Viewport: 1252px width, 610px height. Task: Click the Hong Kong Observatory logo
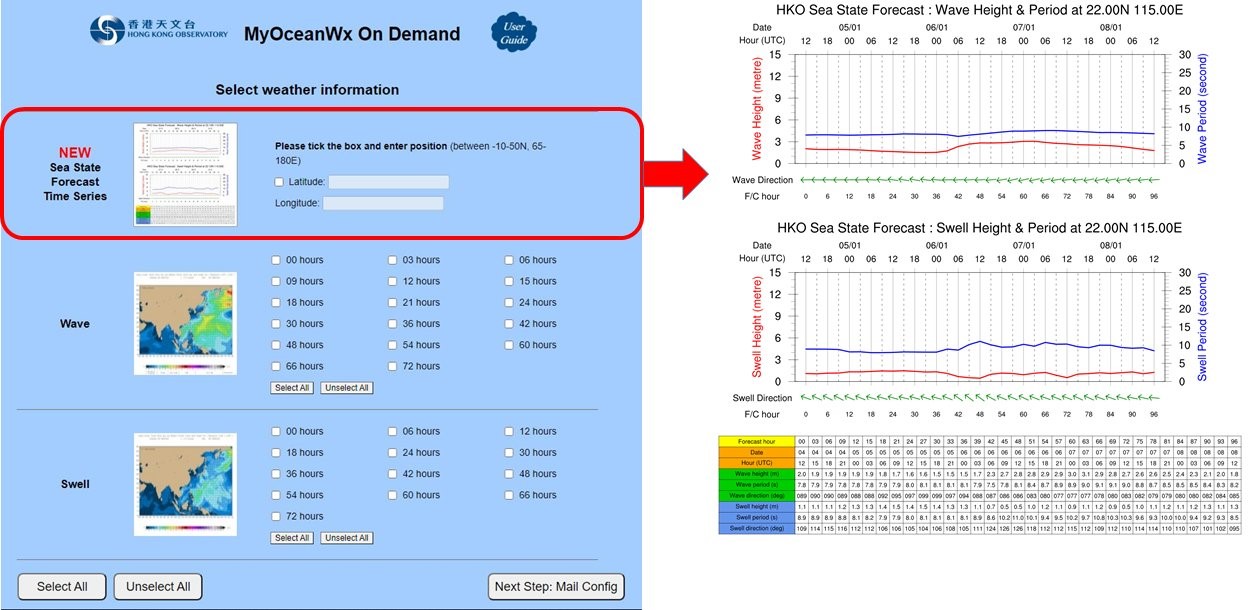(x=158, y=30)
